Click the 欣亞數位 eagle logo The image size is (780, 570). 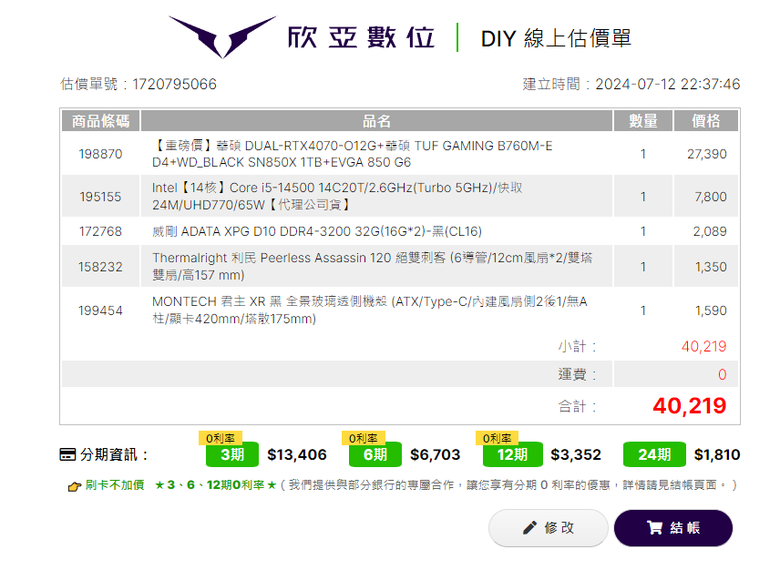click(x=222, y=36)
